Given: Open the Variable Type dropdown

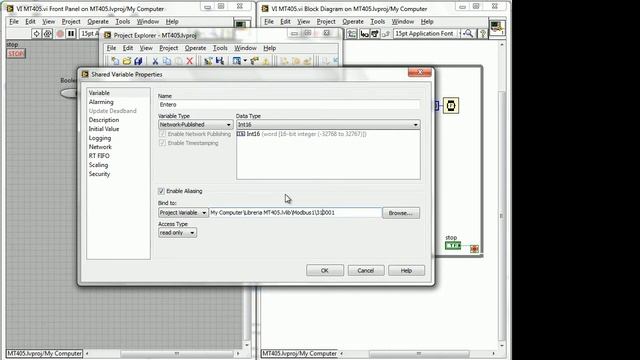Looking at the screenshot, I should [196, 124].
